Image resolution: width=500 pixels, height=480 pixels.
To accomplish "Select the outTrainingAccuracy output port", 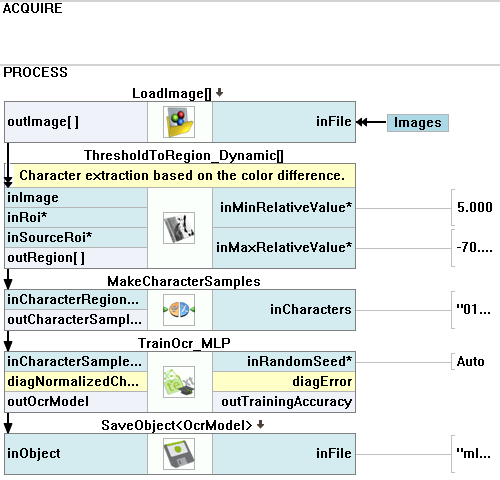I will [x=284, y=402].
